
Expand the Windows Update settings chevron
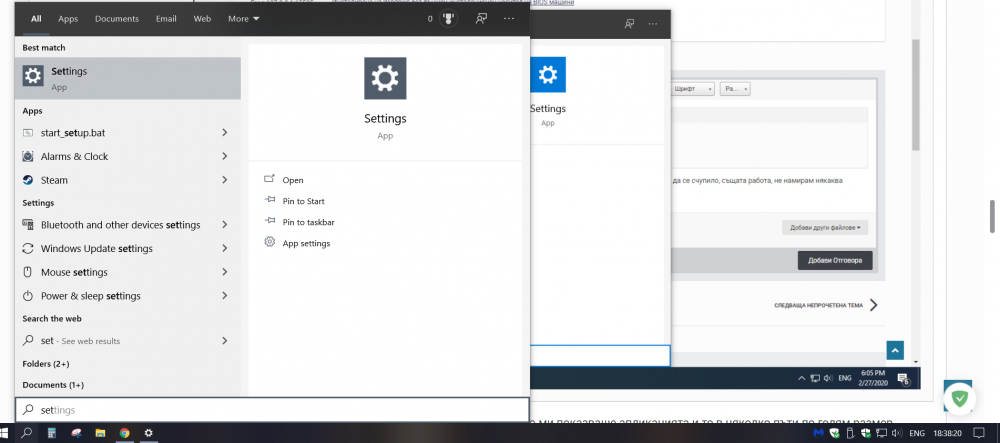(224, 248)
